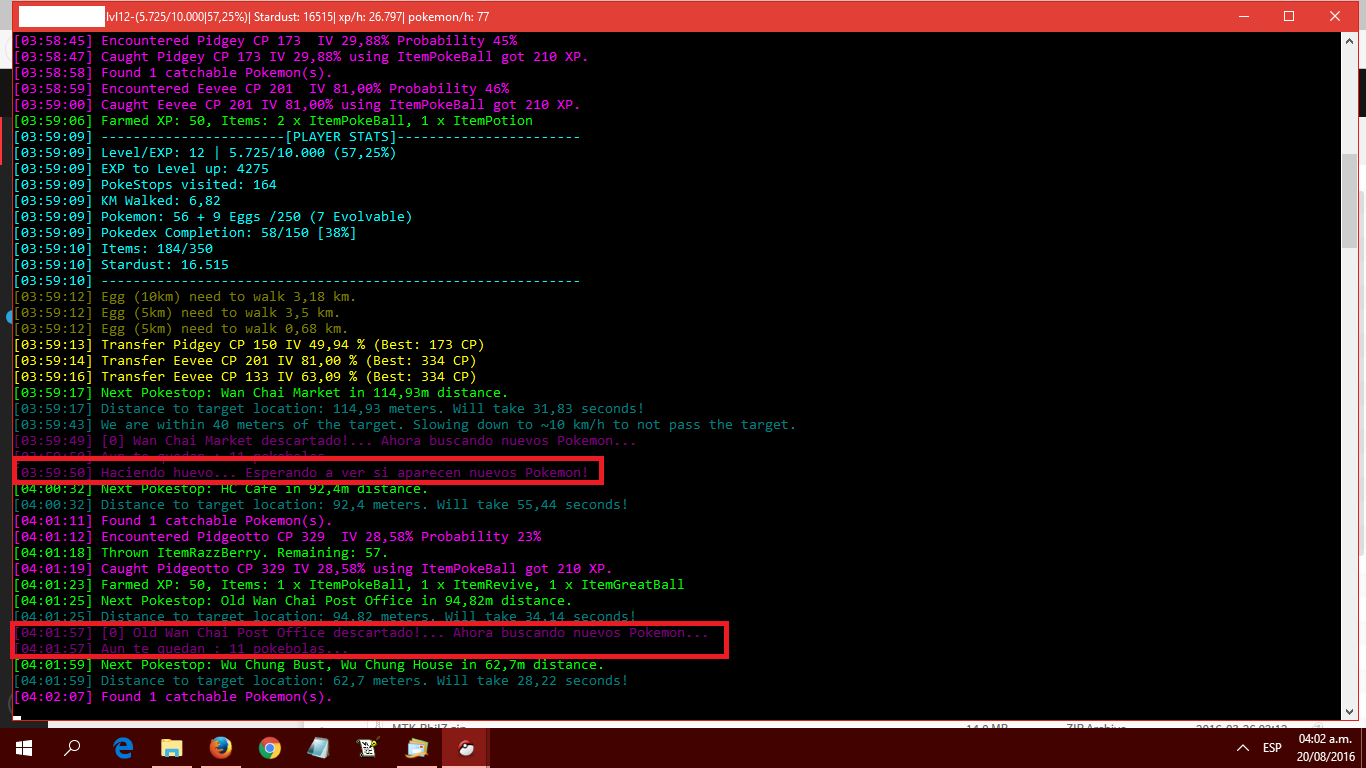Click the 'Pokemon: 56 + 9 Eggs' line
Viewport: 1366px width, 768px height.
213,217
